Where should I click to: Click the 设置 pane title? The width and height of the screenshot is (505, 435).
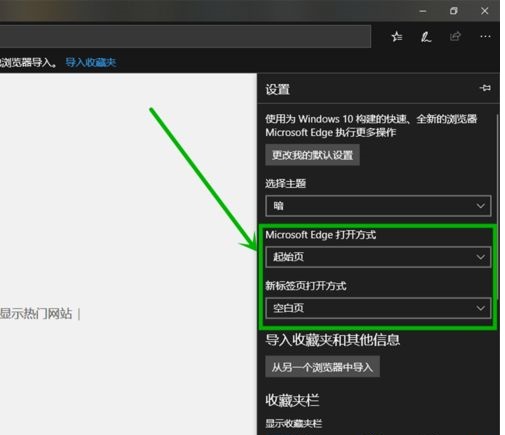tap(277, 89)
